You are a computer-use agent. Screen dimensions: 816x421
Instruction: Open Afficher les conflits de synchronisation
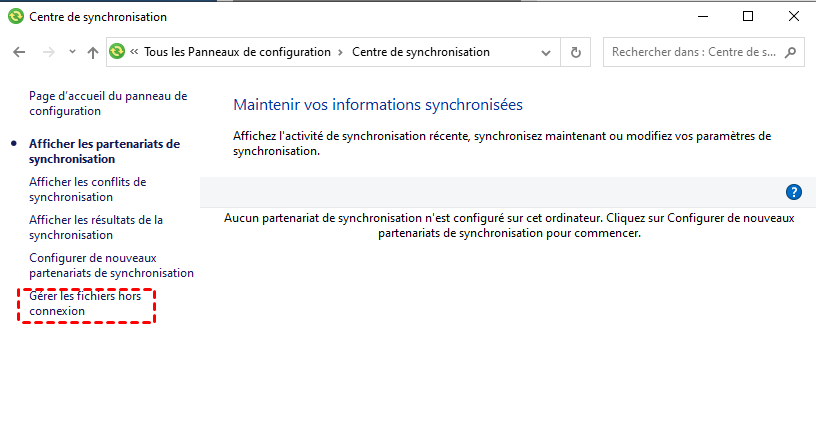(88, 189)
